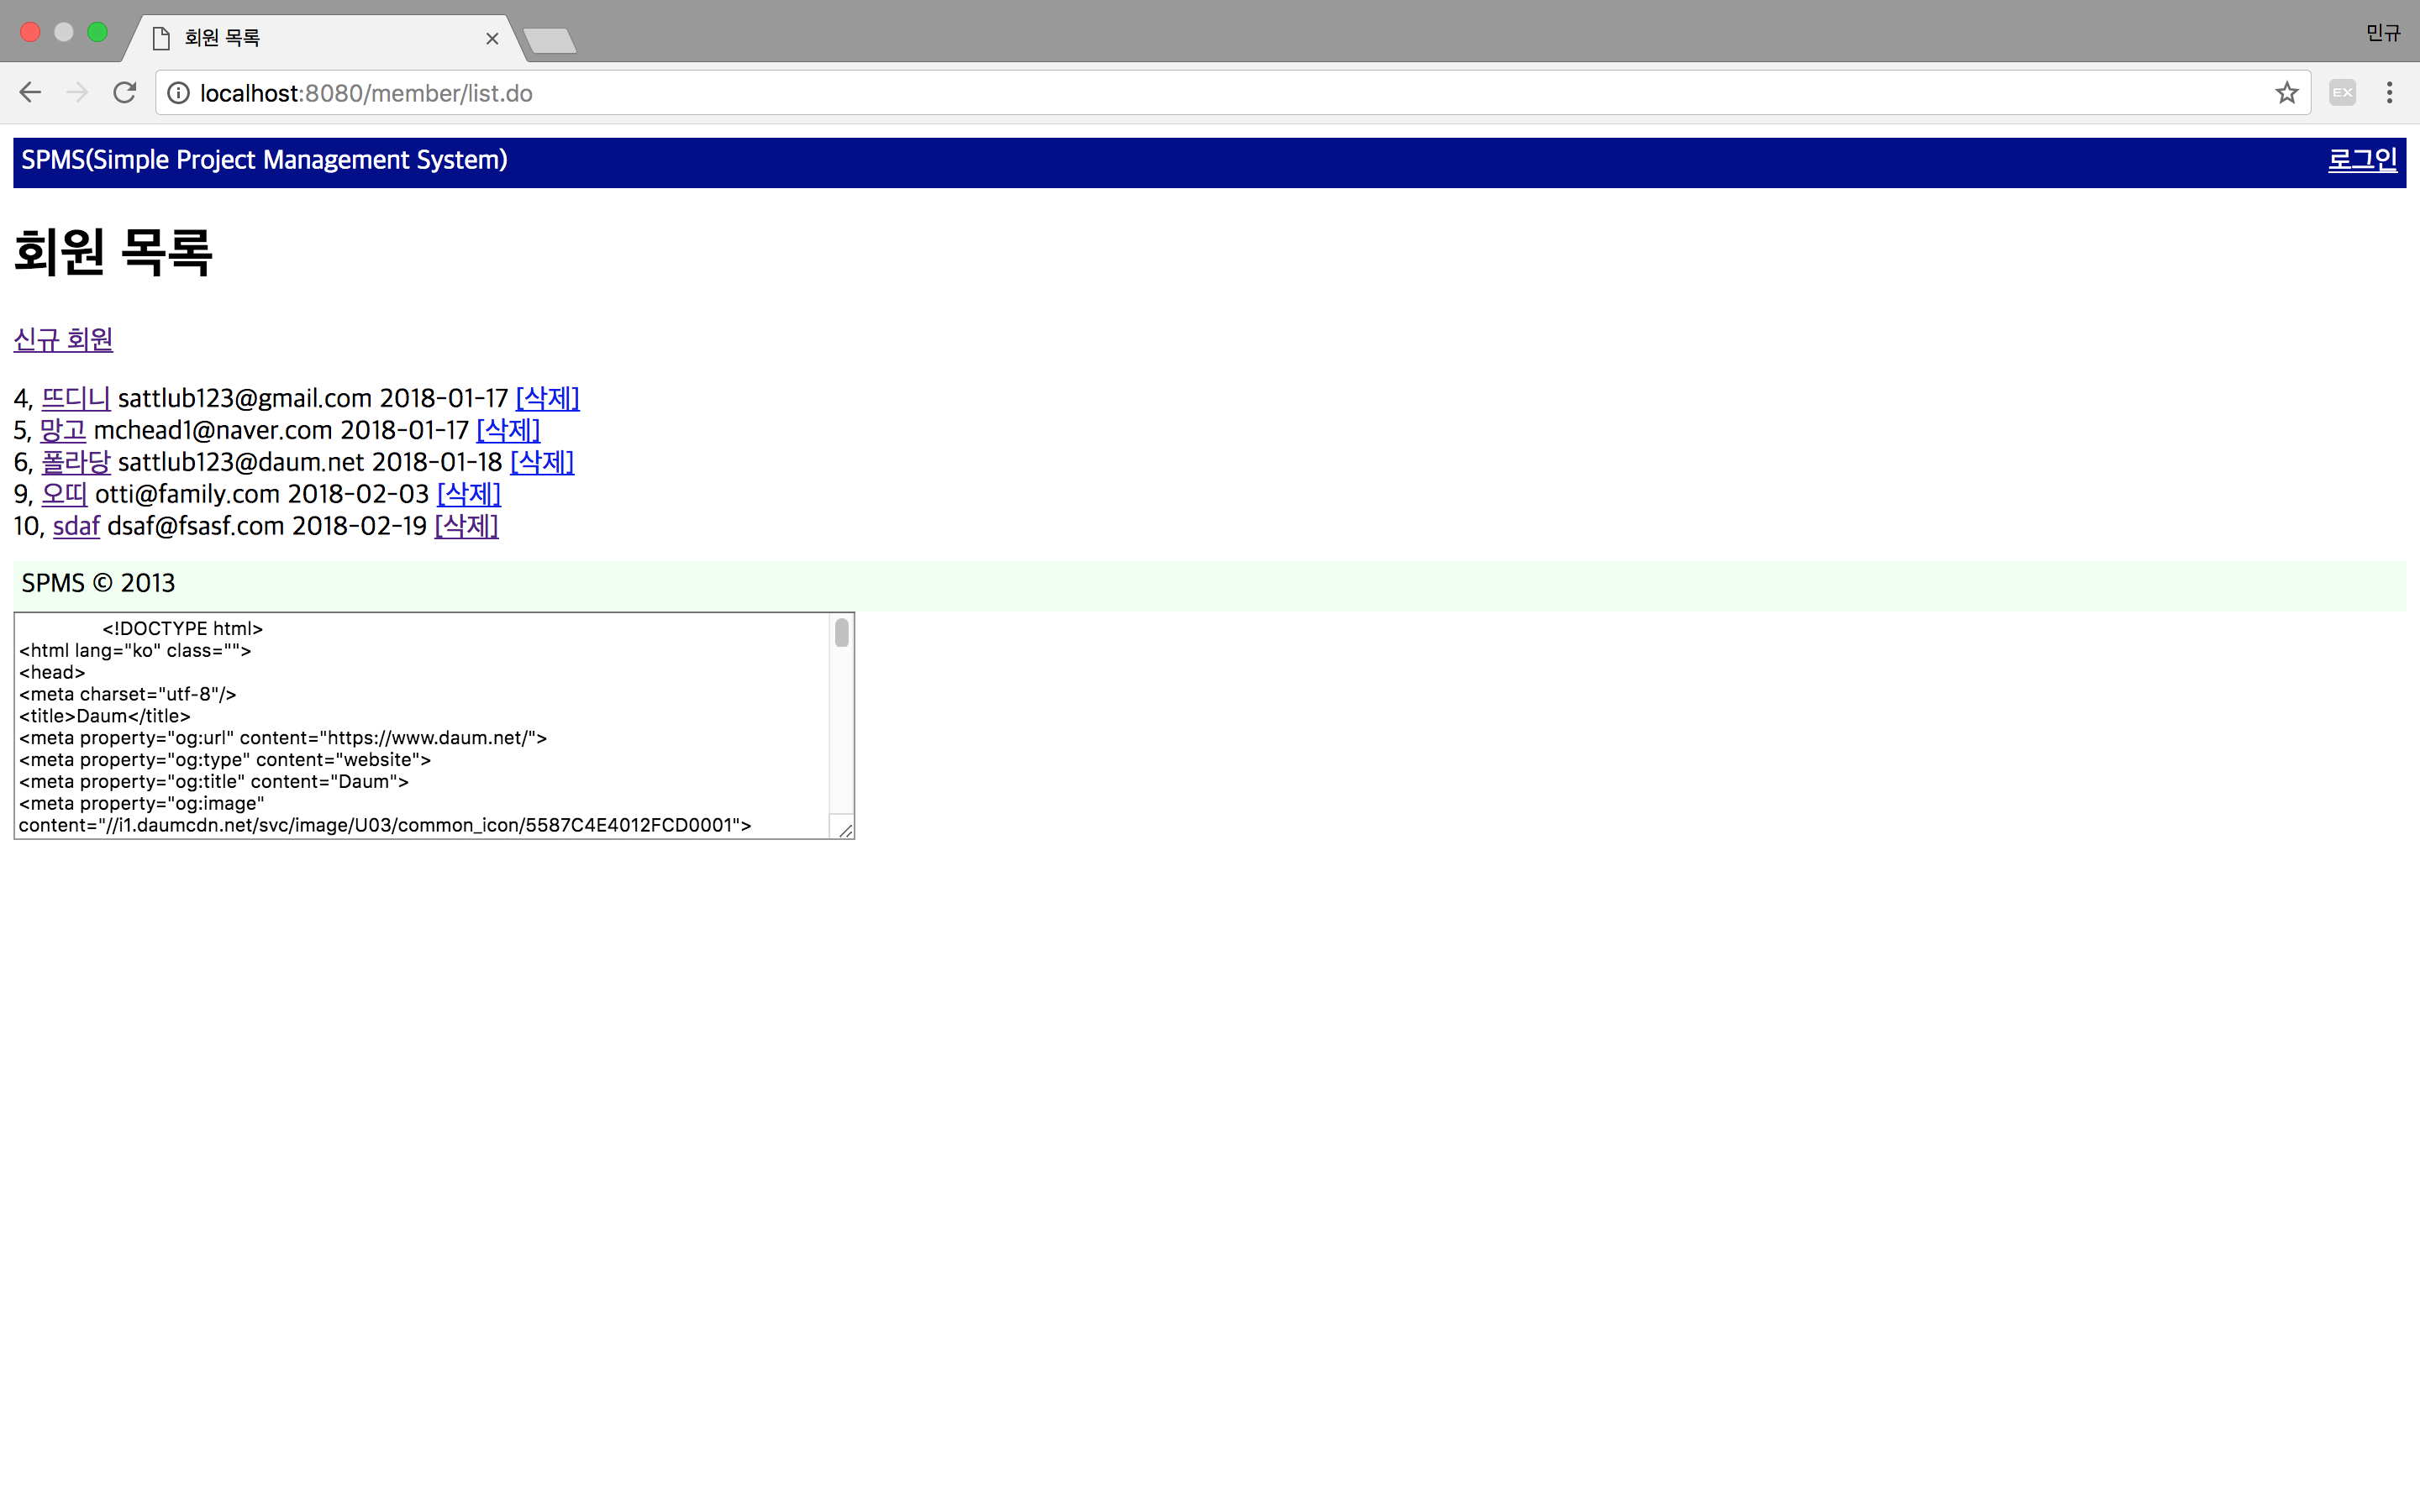Delete member 망고 via 삭제 link
This screenshot has height=1512, width=2420.
click(508, 431)
